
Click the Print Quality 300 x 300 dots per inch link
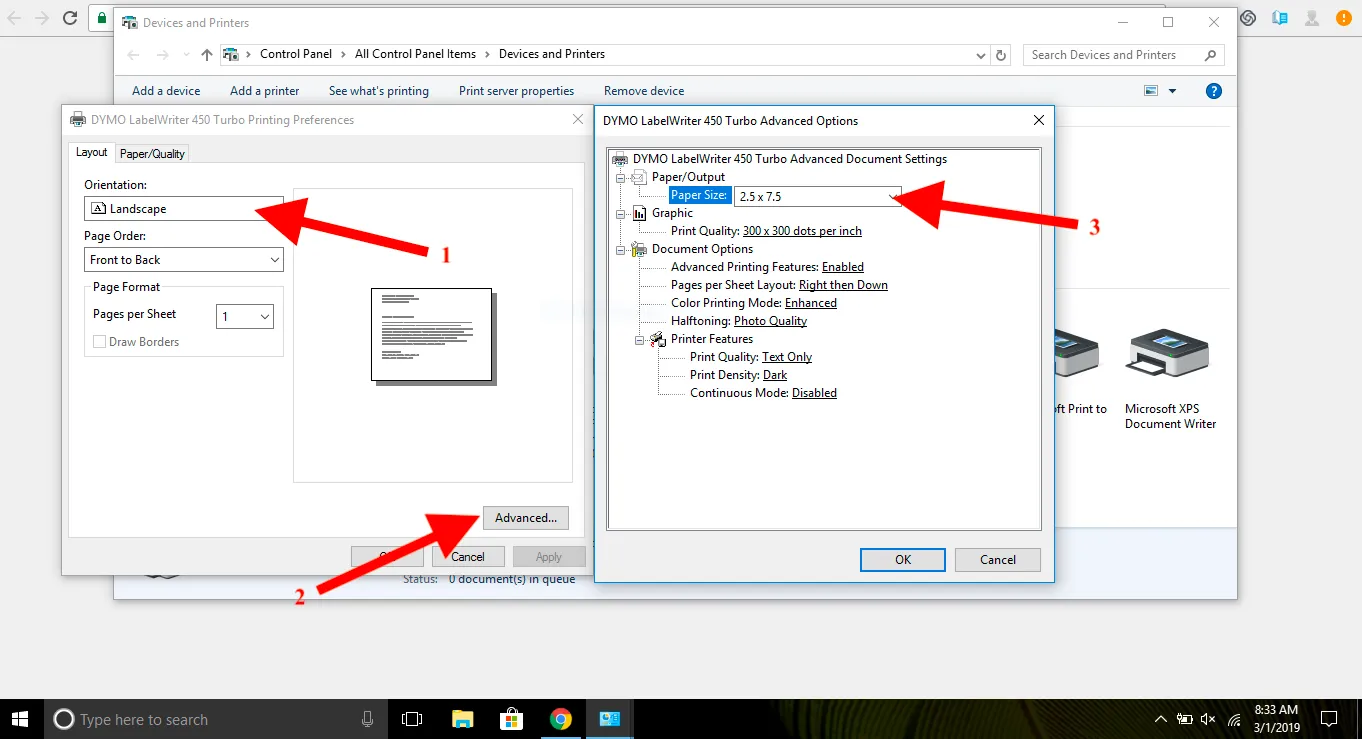coord(802,231)
